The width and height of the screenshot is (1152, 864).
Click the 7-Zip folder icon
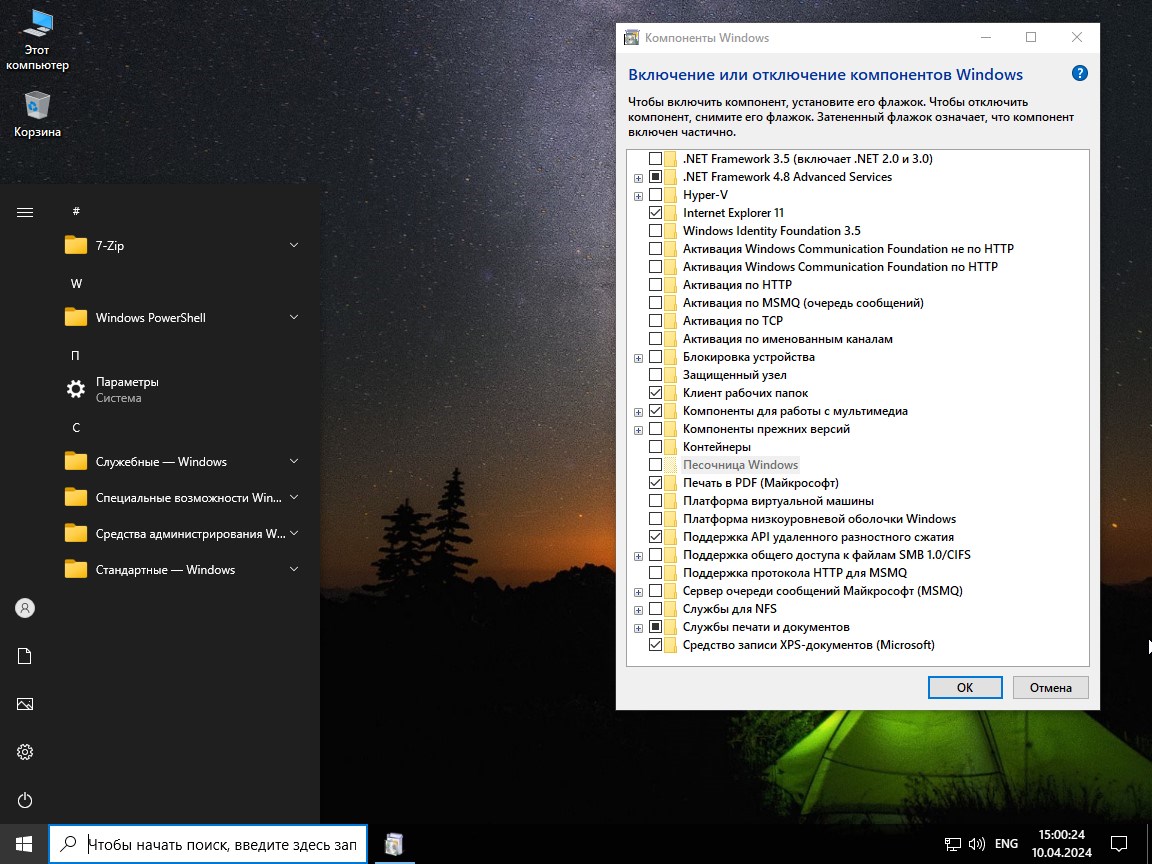pos(76,245)
